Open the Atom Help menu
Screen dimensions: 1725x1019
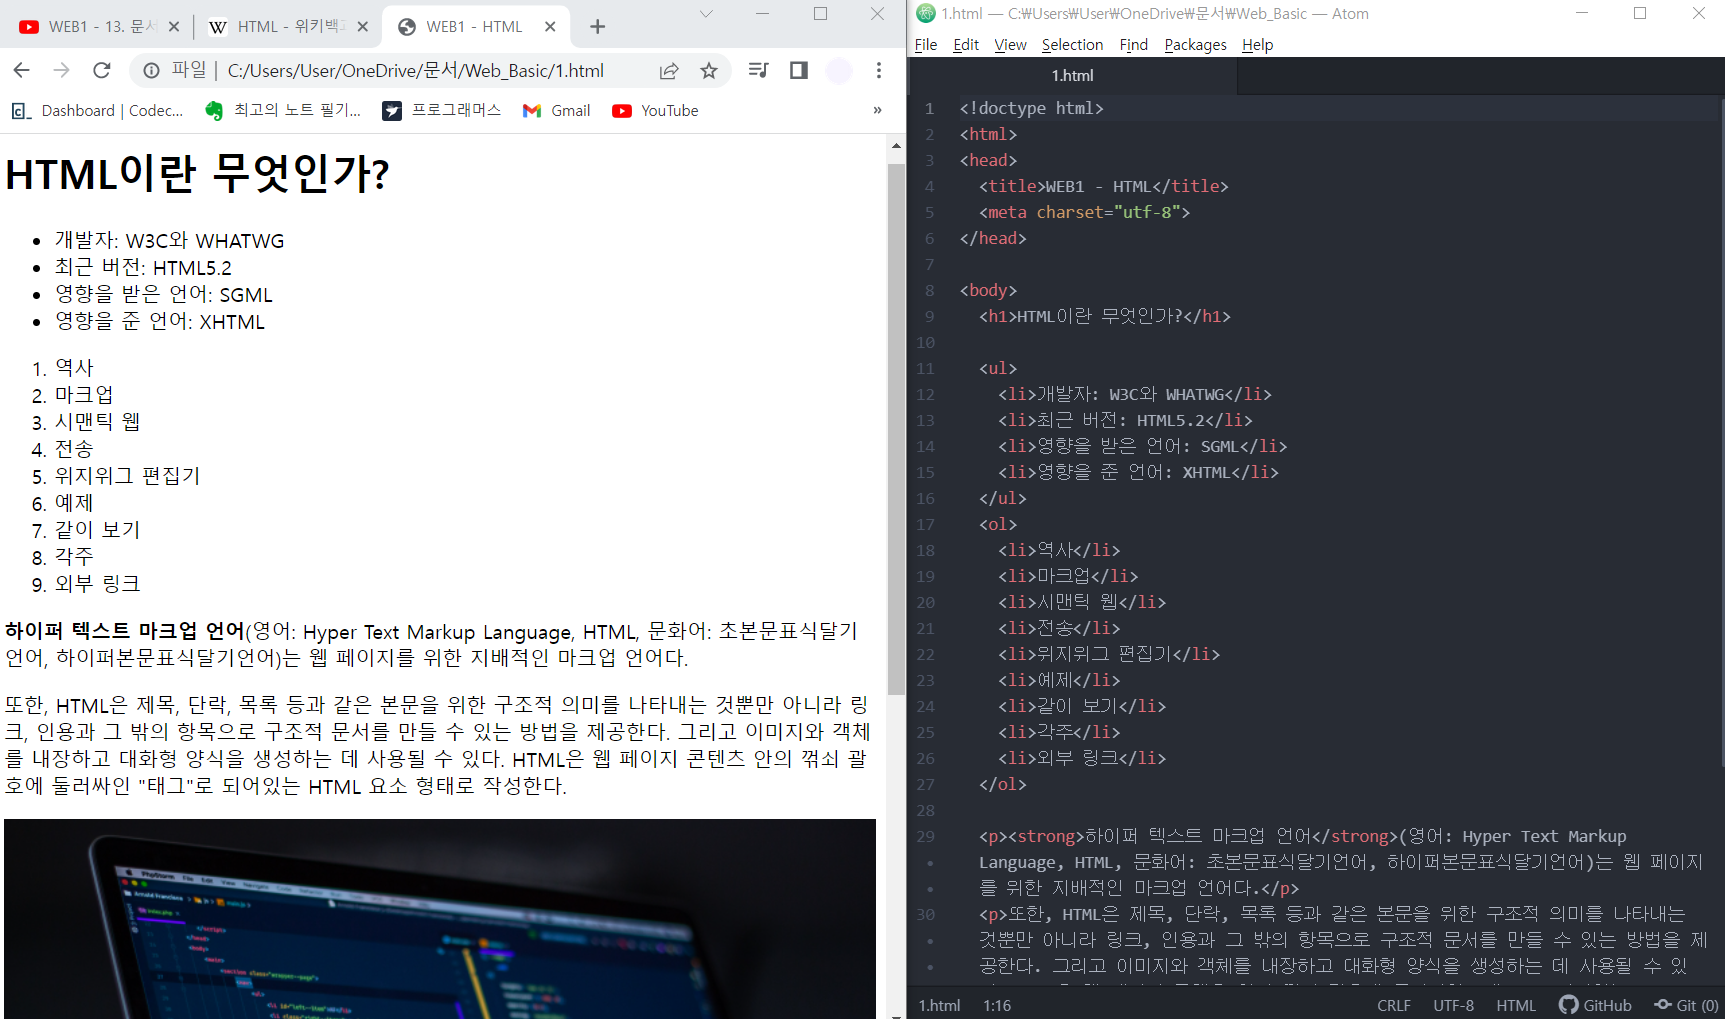(1257, 45)
